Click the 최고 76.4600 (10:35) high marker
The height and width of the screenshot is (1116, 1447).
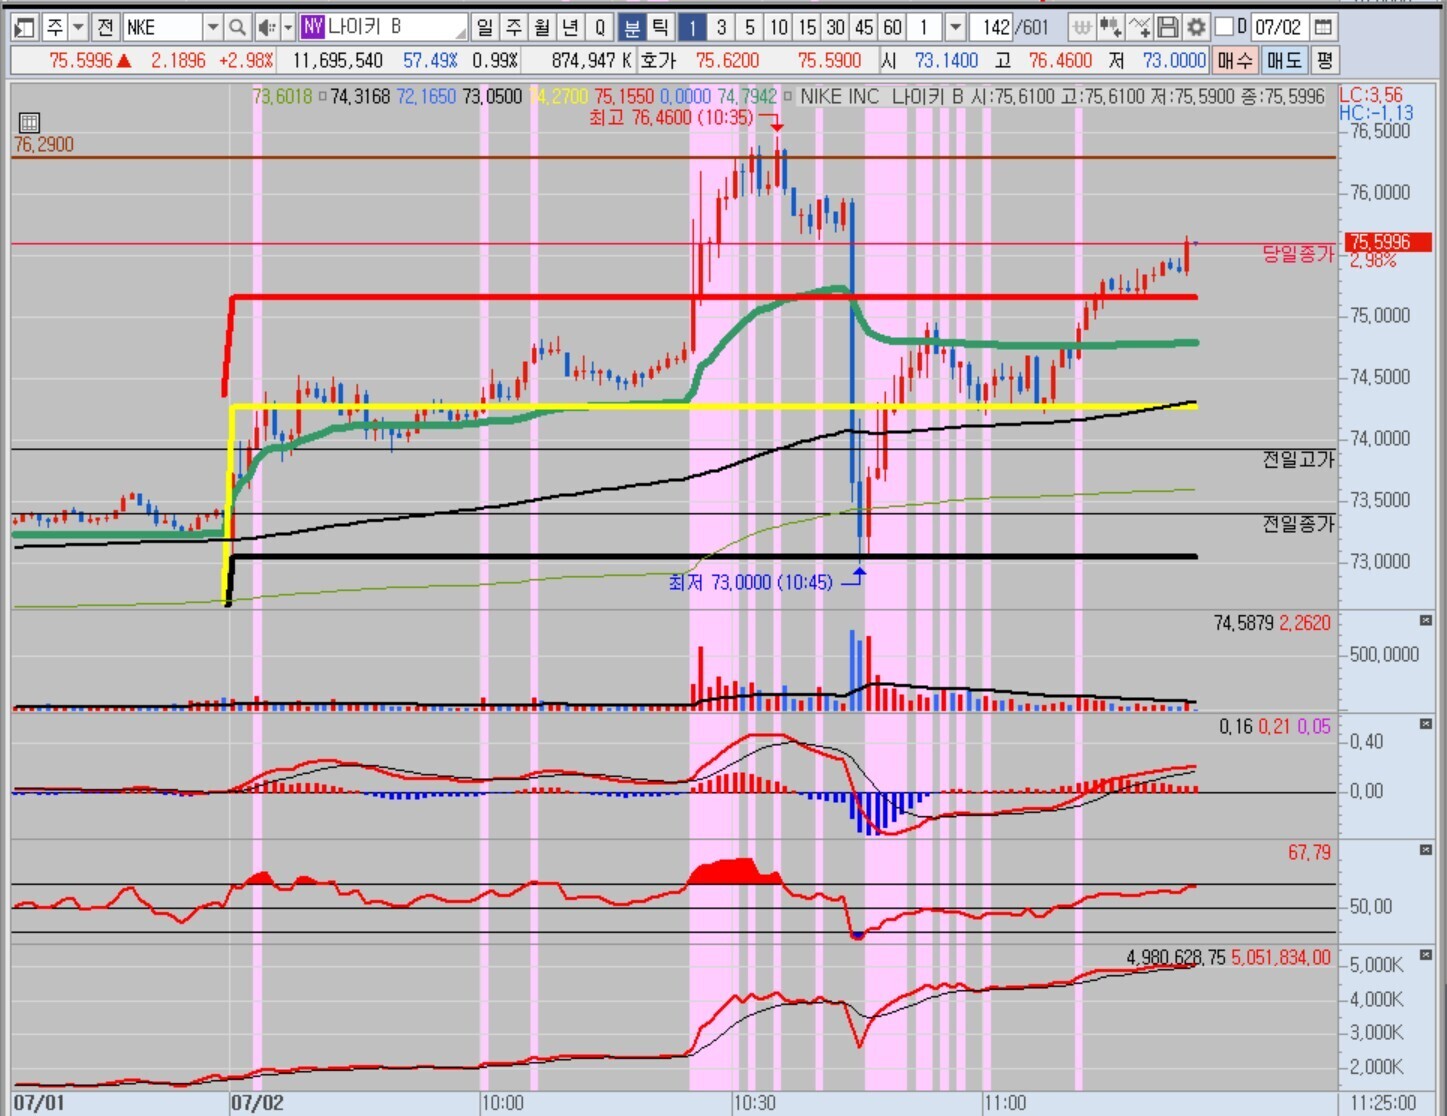click(670, 118)
